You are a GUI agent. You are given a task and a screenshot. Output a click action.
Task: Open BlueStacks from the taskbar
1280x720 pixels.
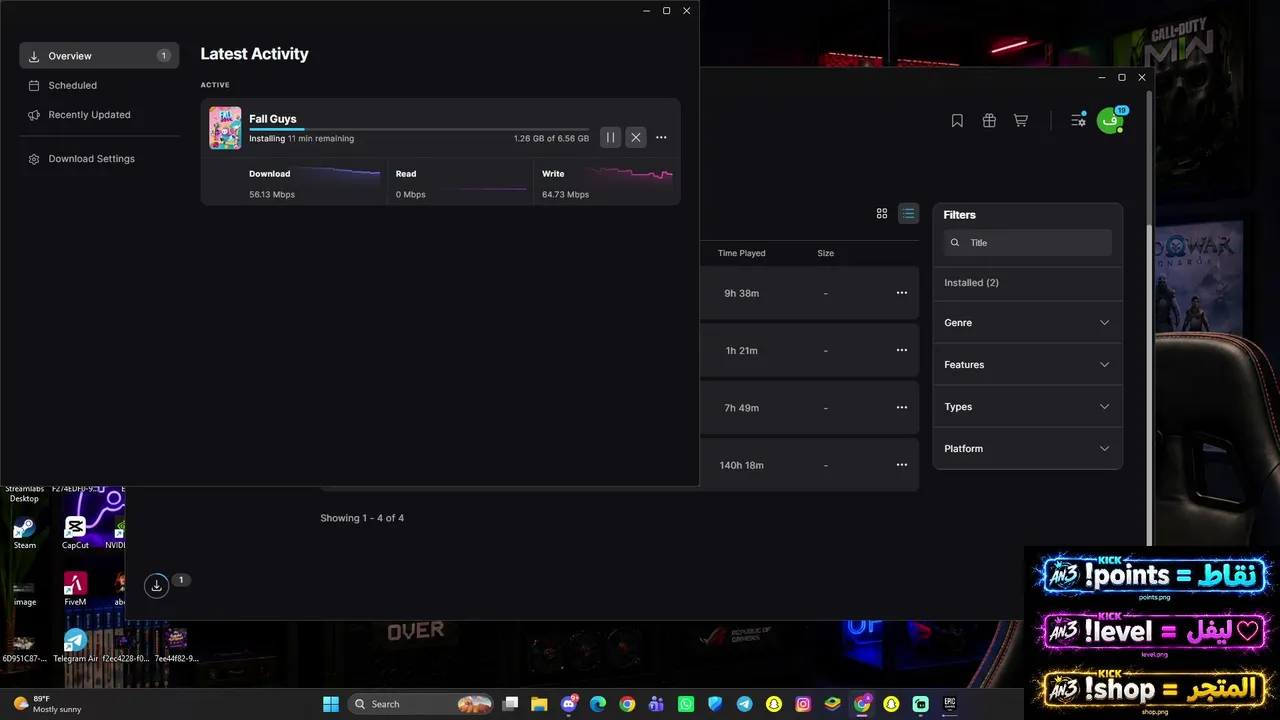coord(832,704)
